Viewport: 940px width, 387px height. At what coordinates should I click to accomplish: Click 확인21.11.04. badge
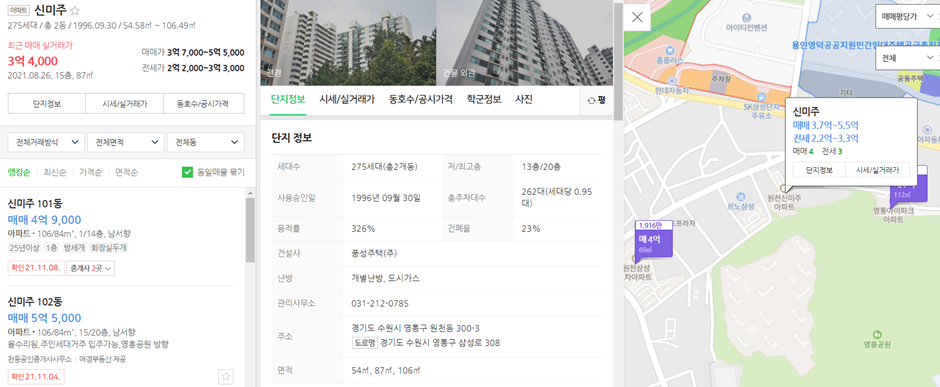pyautogui.click(x=36, y=377)
